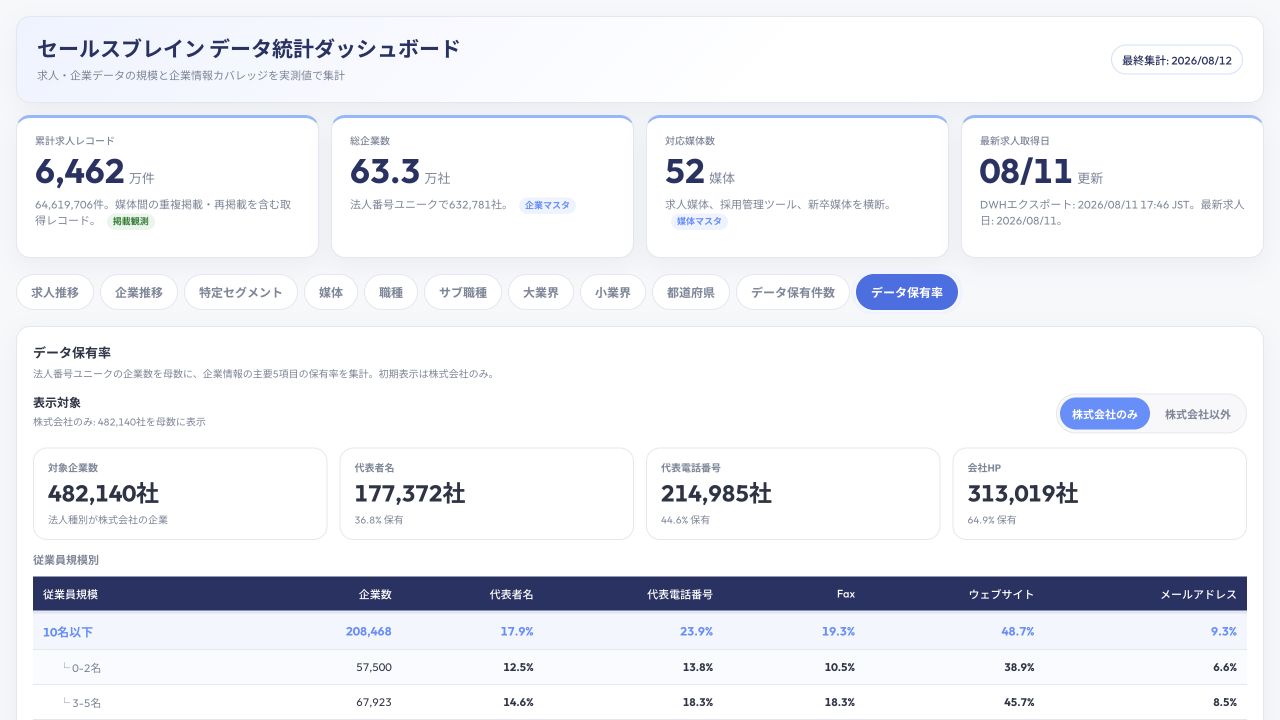The height and width of the screenshot is (720, 1280).
Task: Click the 従業員規模 column header
Action: 70,594
